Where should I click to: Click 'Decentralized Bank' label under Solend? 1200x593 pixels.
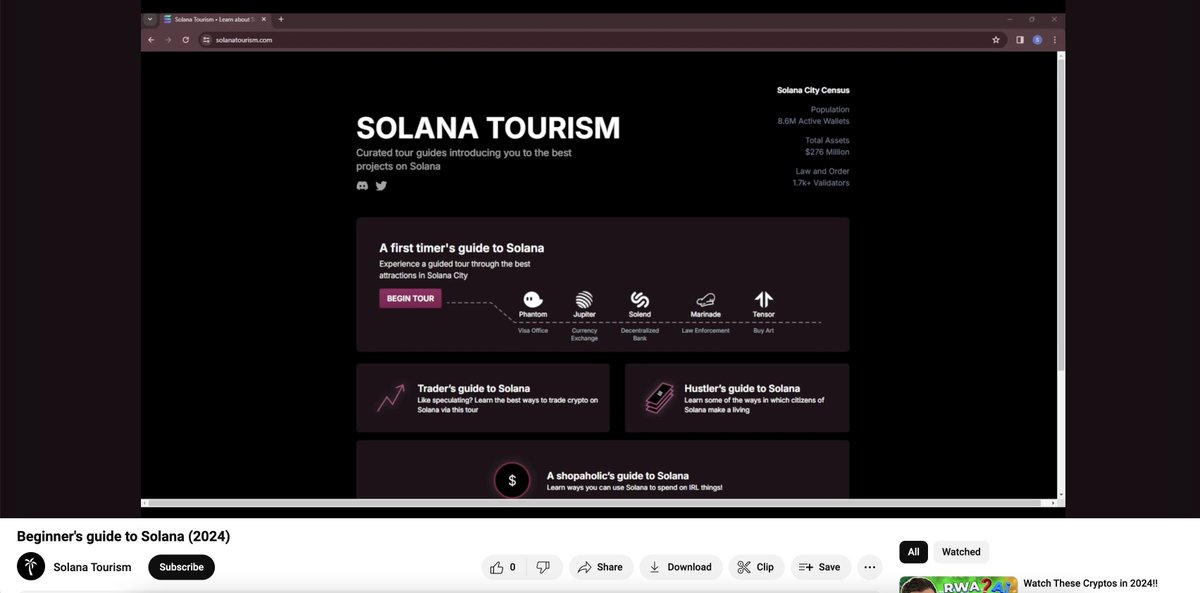pos(640,335)
